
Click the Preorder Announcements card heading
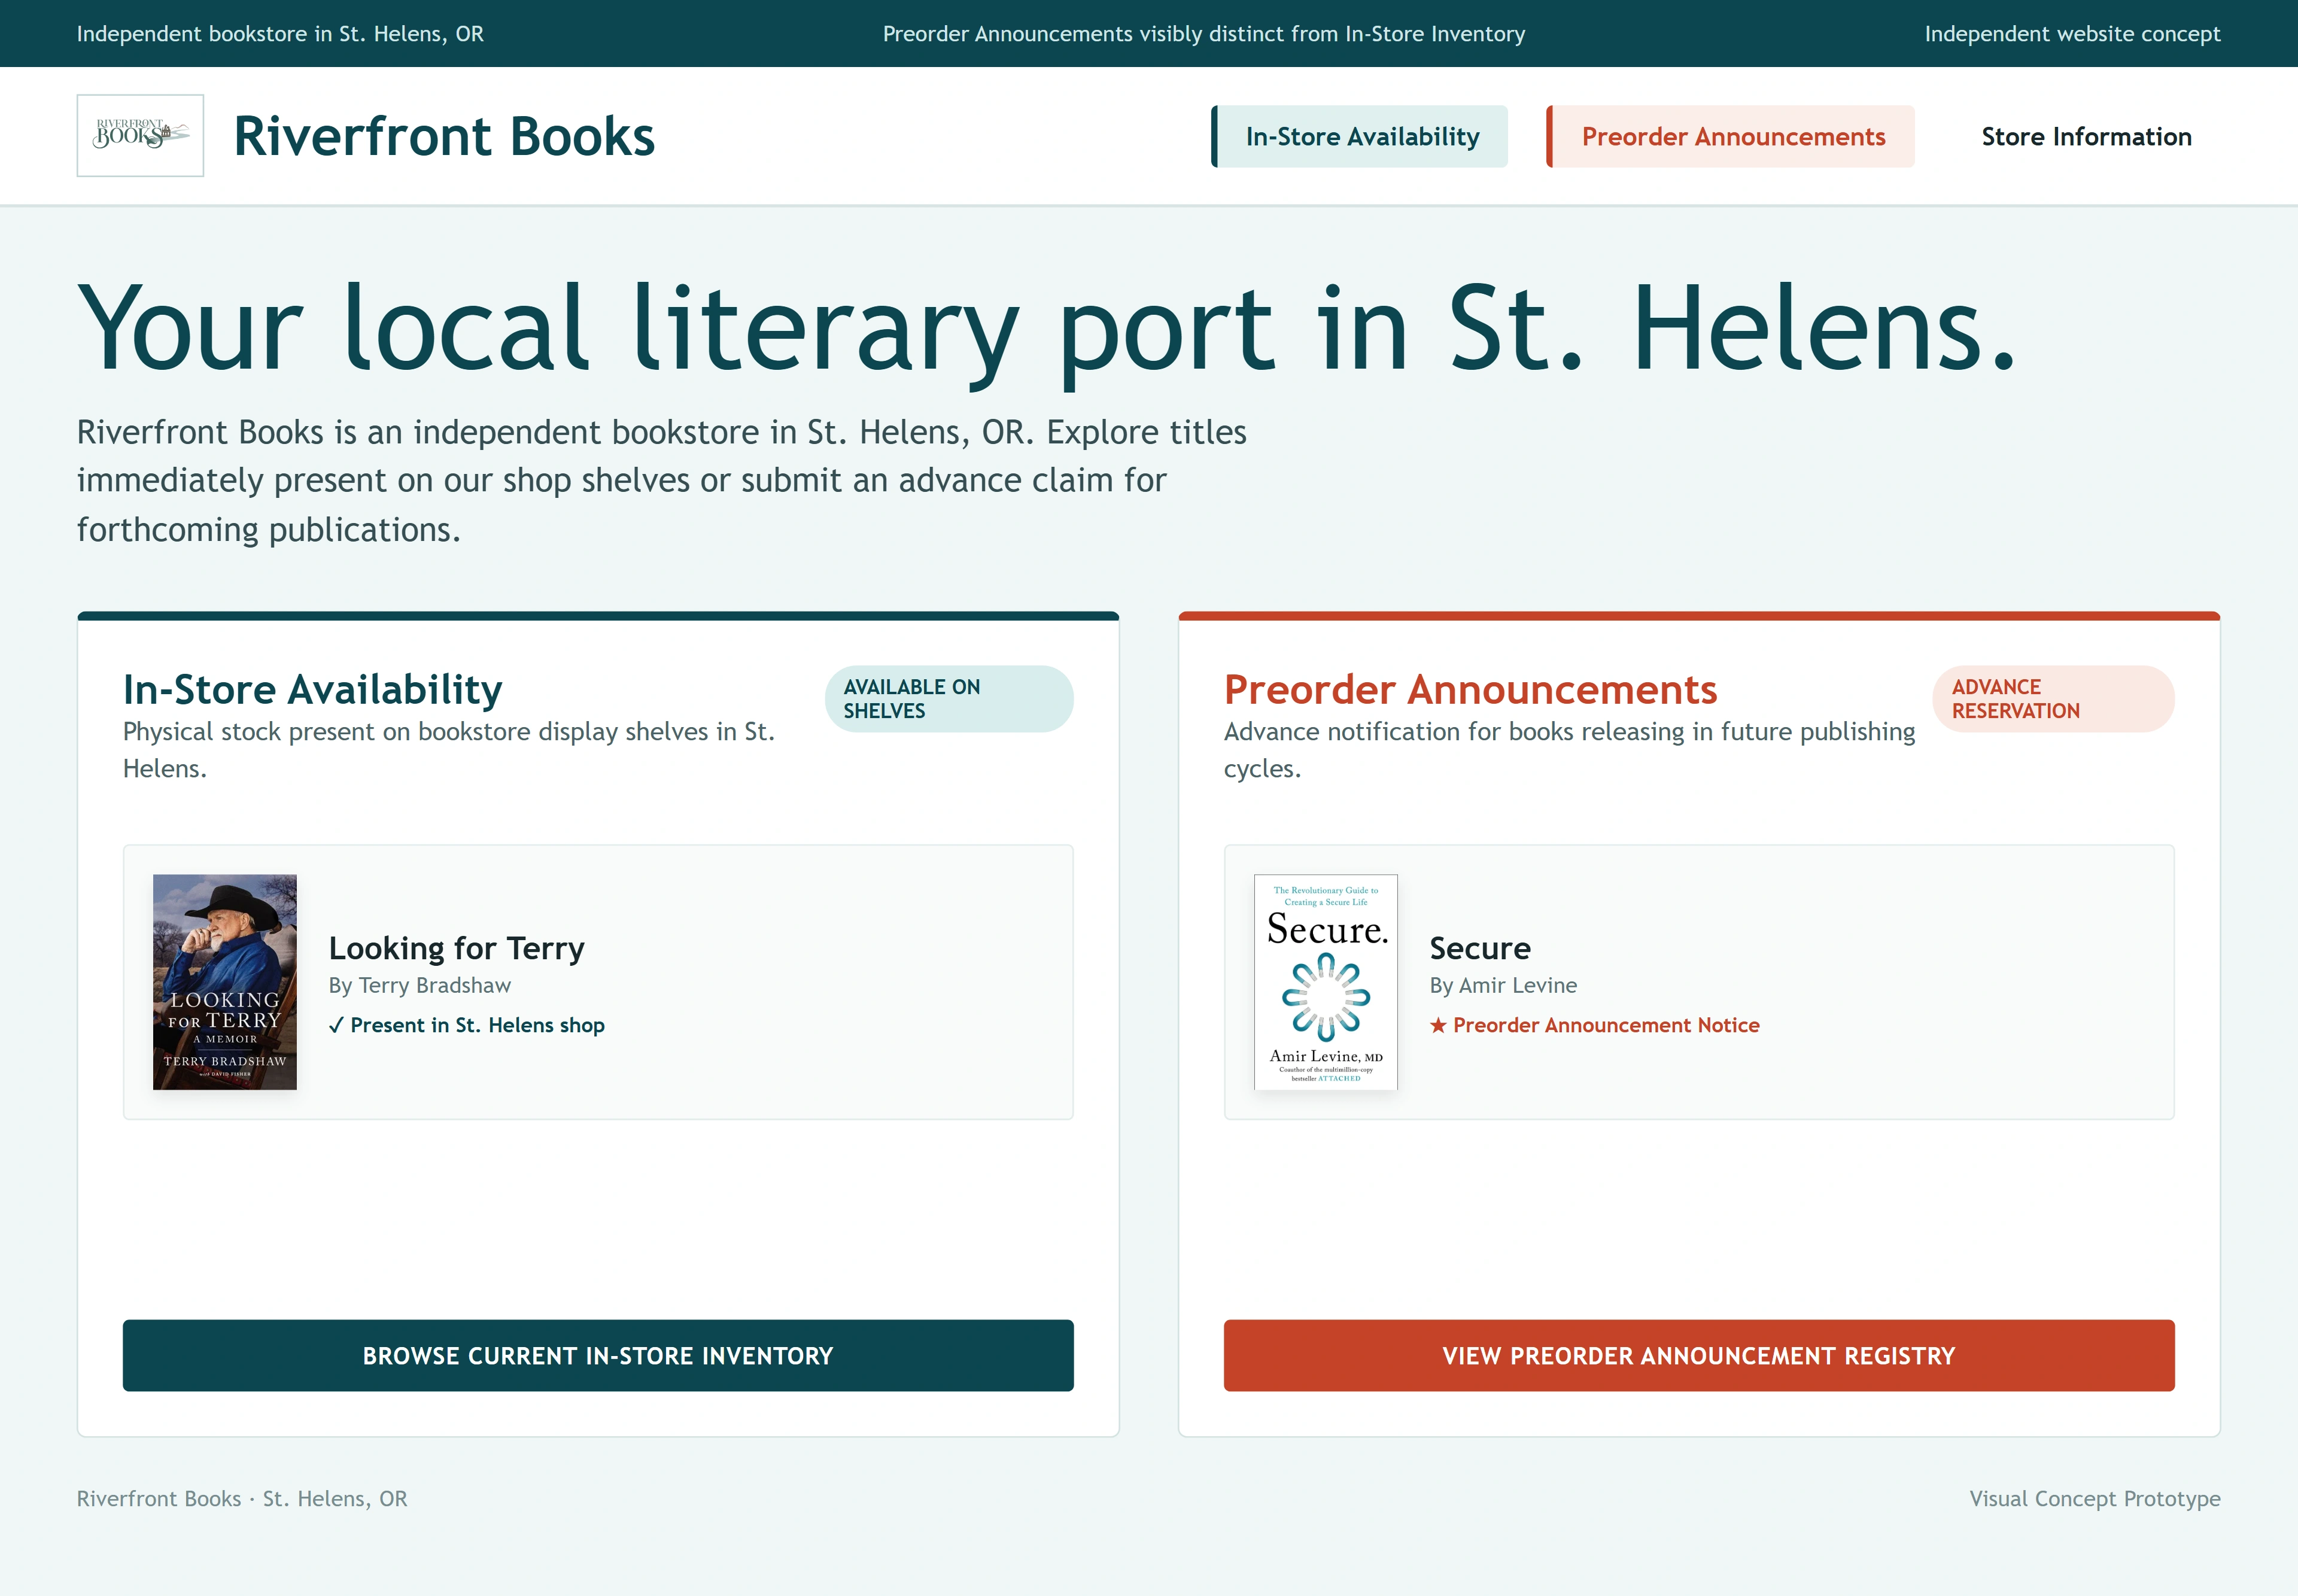(x=1471, y=689)
